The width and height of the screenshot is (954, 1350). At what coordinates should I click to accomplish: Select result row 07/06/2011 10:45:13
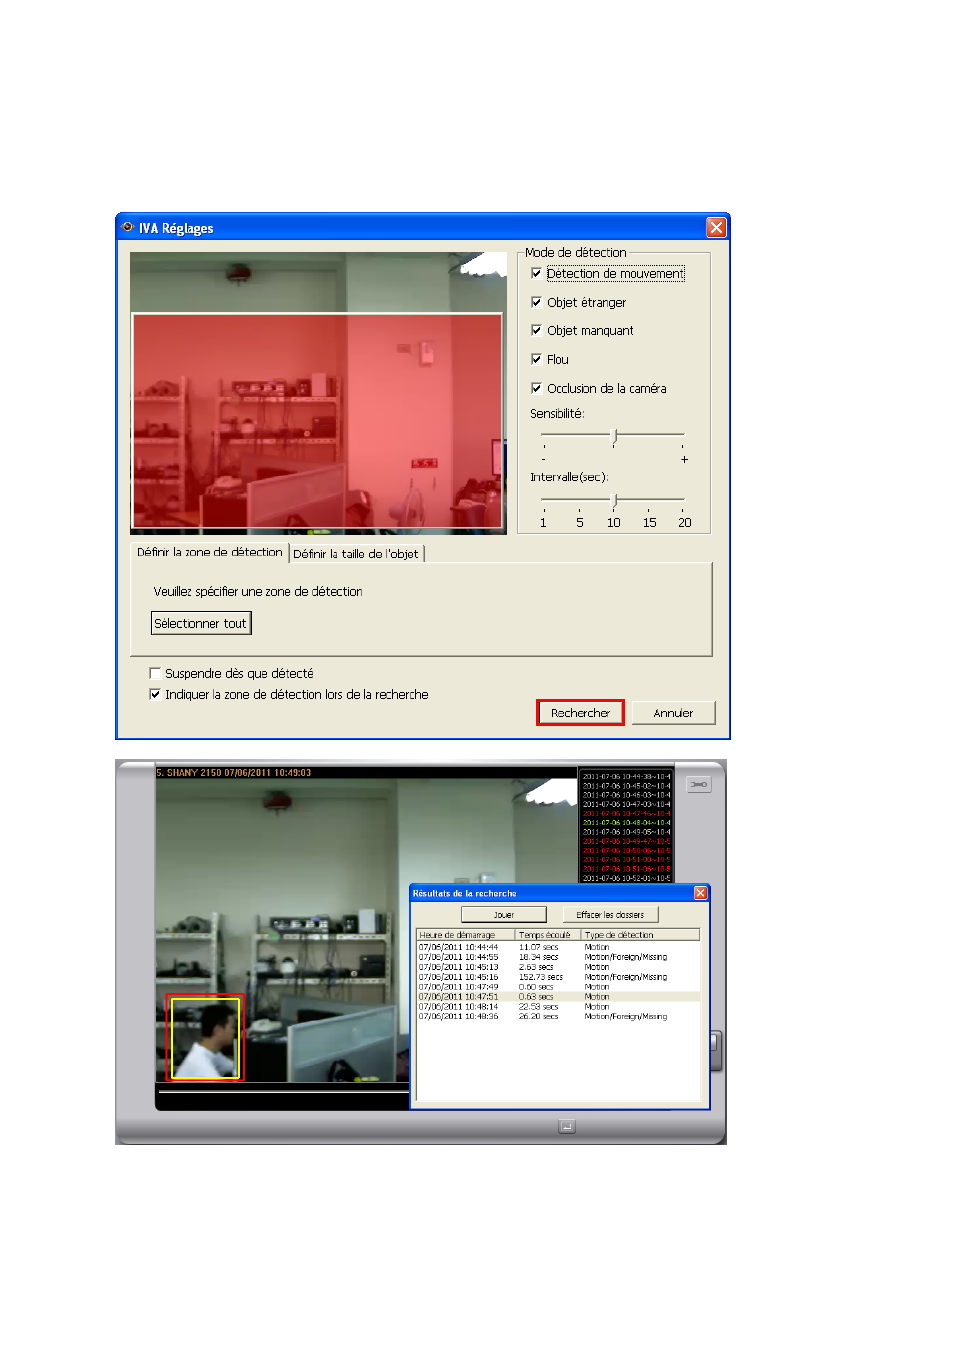click(x=558, y=967)
